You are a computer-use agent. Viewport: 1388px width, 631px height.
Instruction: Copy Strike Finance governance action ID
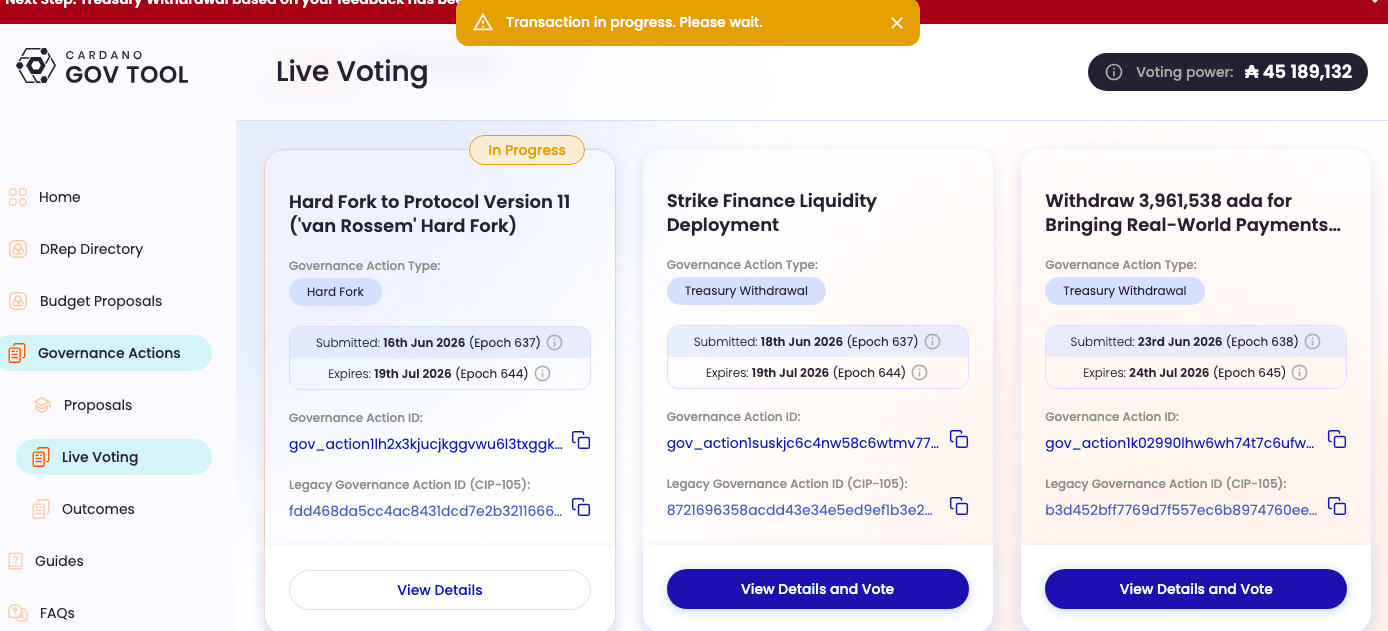pos(959,439)
